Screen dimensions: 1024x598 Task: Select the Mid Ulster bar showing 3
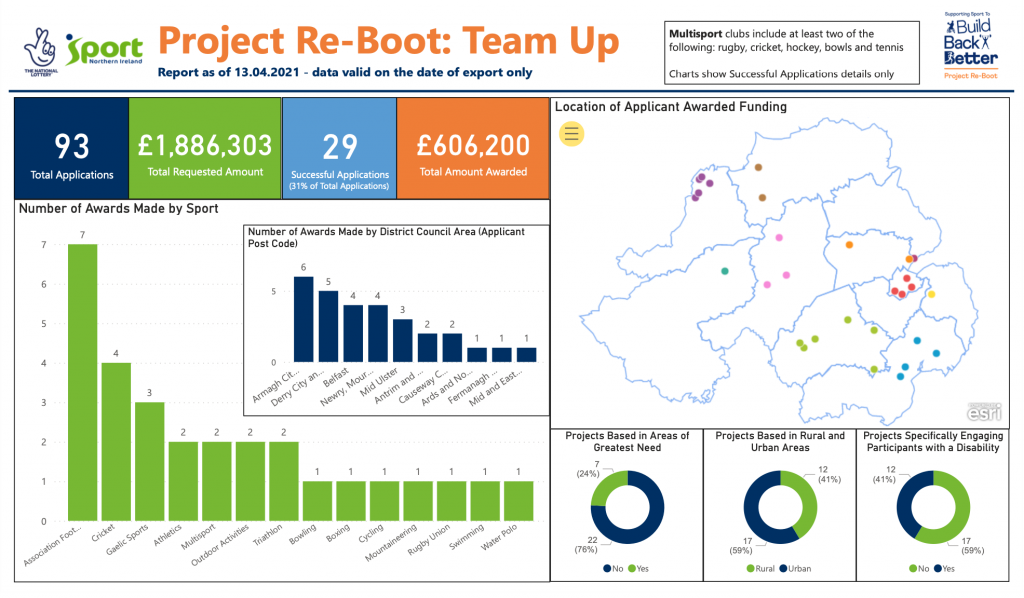click(x=402, y=341)
